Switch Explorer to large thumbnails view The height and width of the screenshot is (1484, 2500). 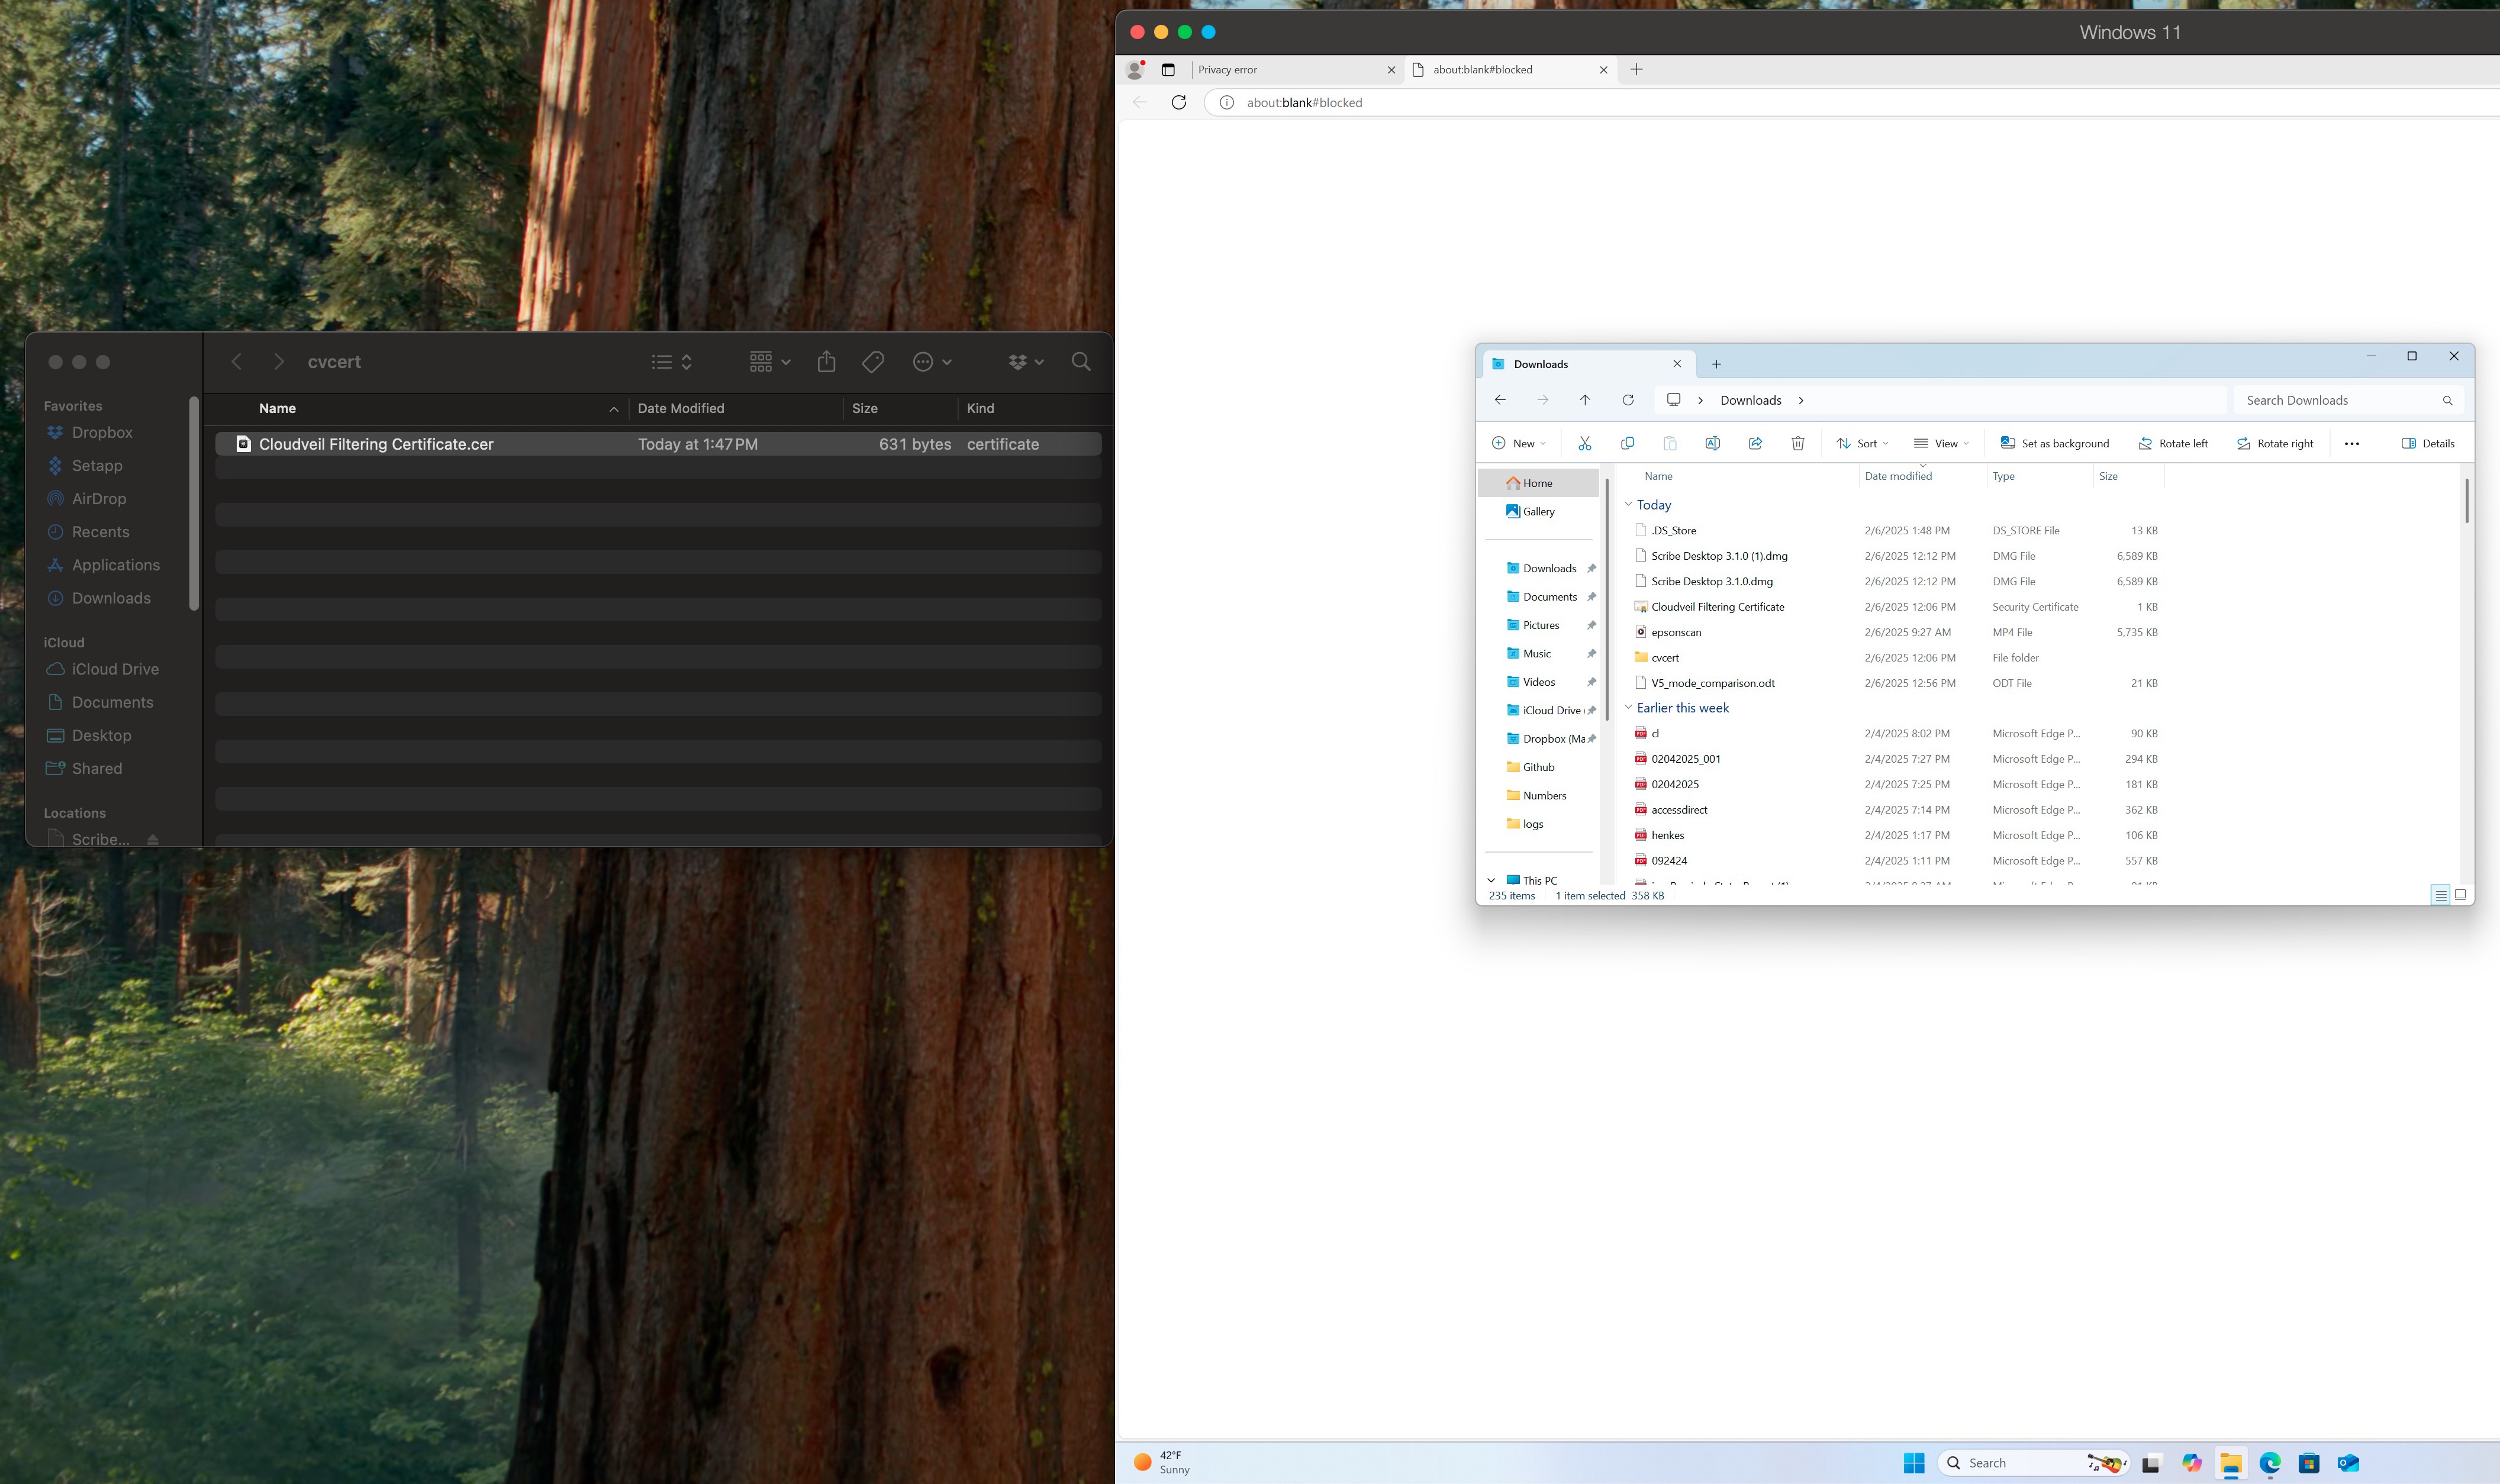[2460, 895]
